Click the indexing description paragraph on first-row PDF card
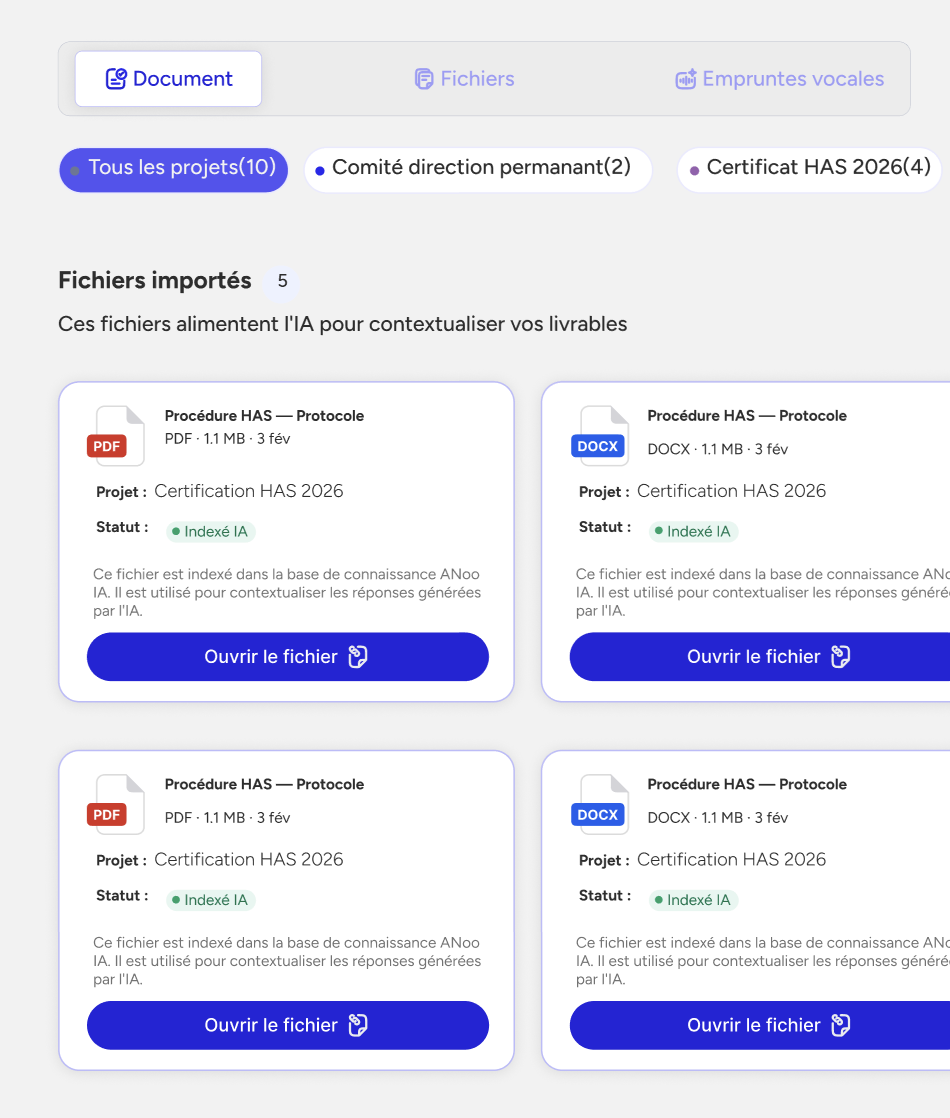This screenshot has height=1118, width=950. click(287, 593)
